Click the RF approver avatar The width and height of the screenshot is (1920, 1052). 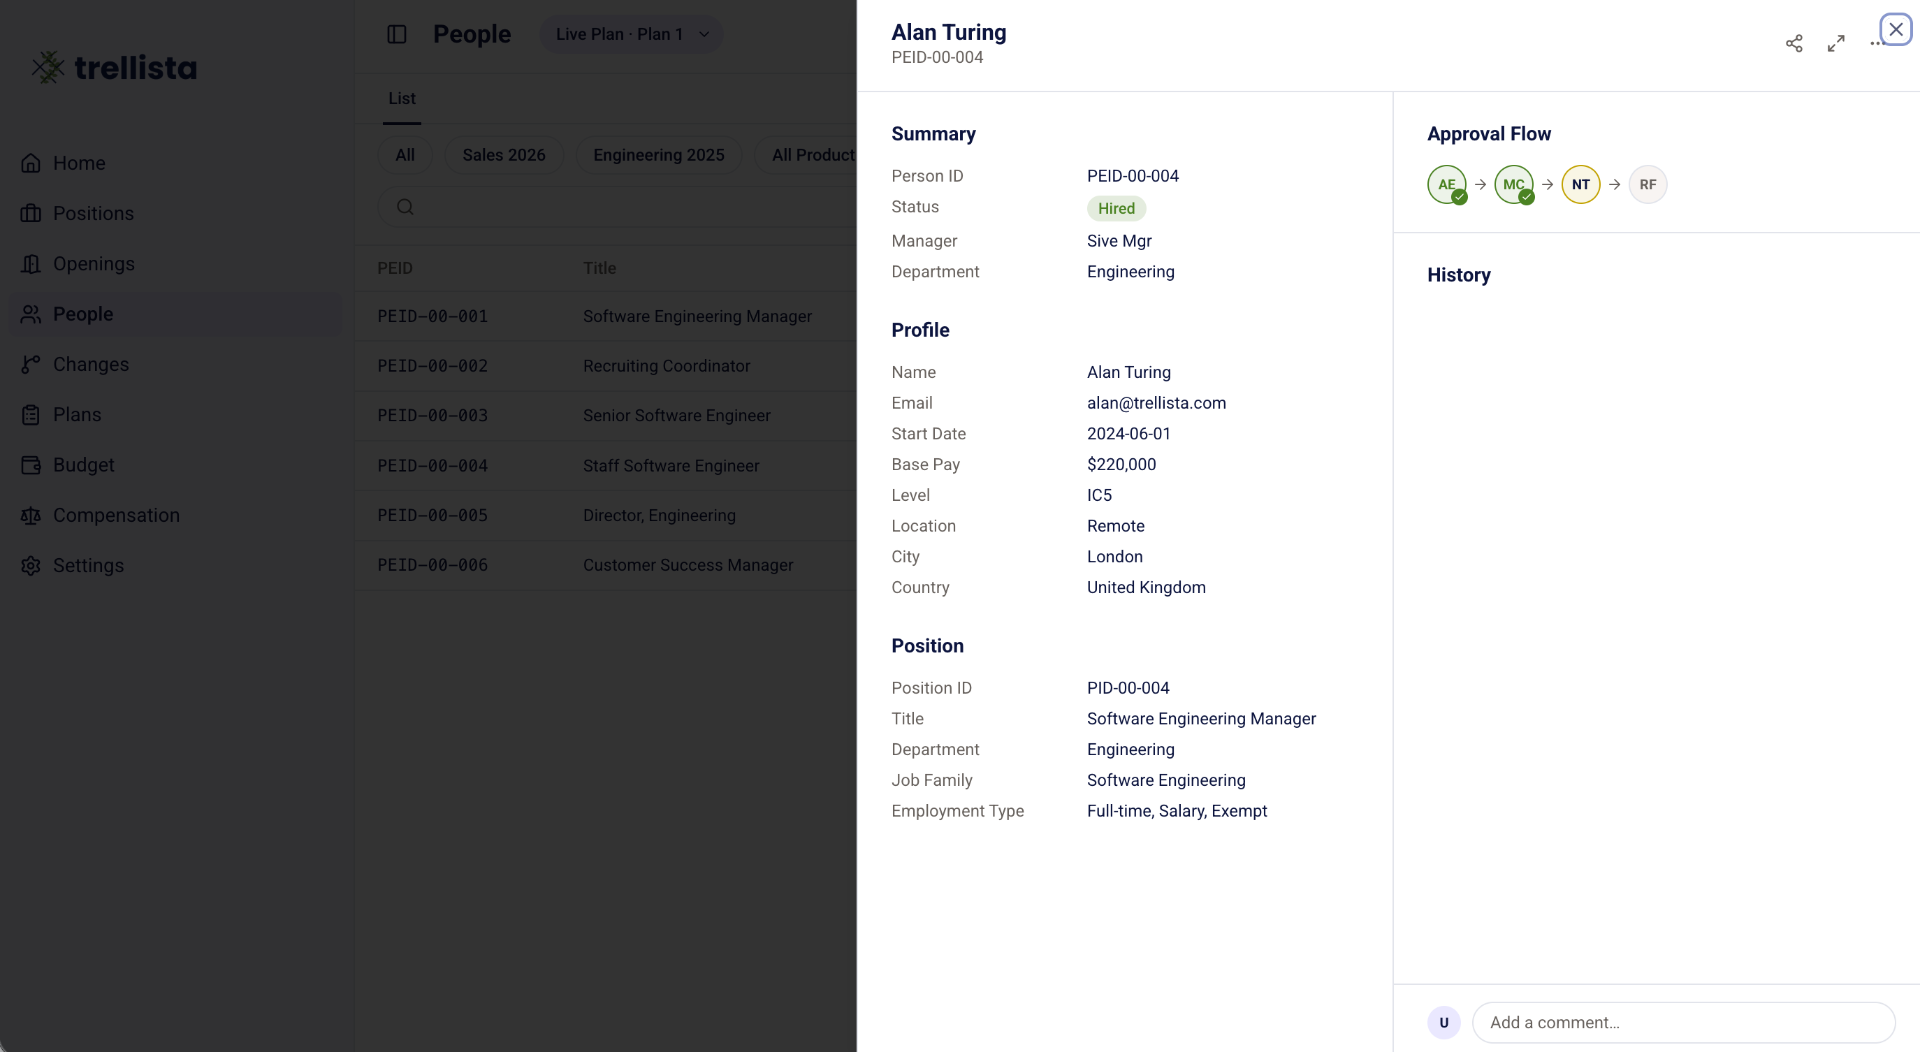[1648, 184]
